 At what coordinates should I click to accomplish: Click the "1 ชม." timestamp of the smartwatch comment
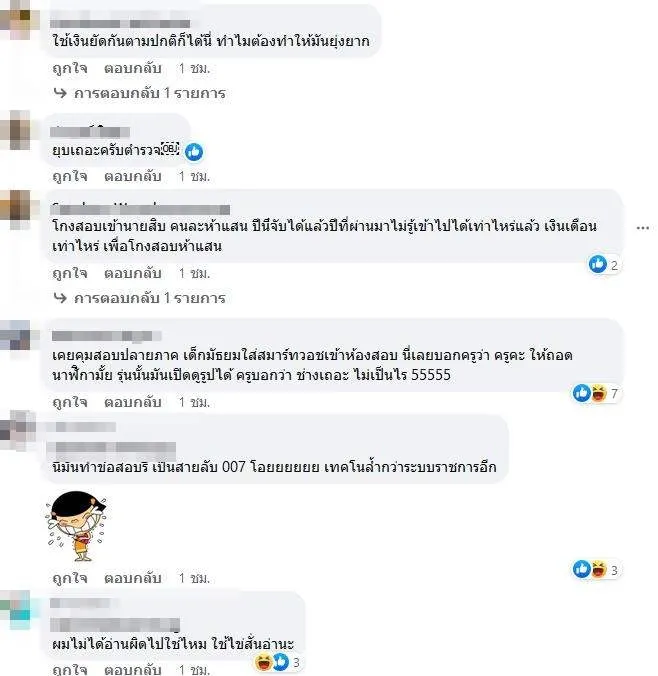tap(194, 402)
